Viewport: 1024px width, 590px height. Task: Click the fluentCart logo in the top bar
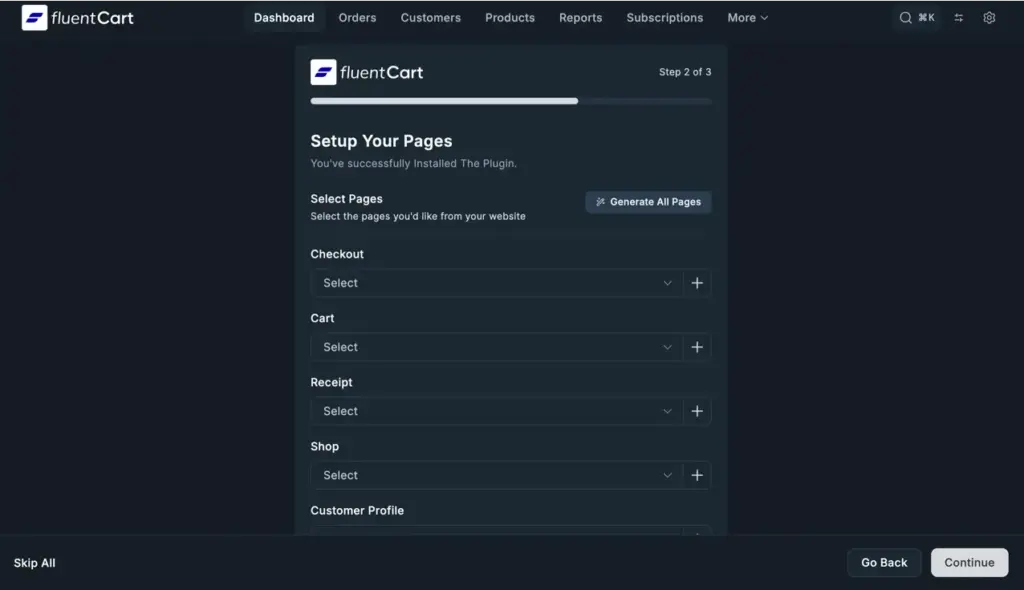point(77,18)
